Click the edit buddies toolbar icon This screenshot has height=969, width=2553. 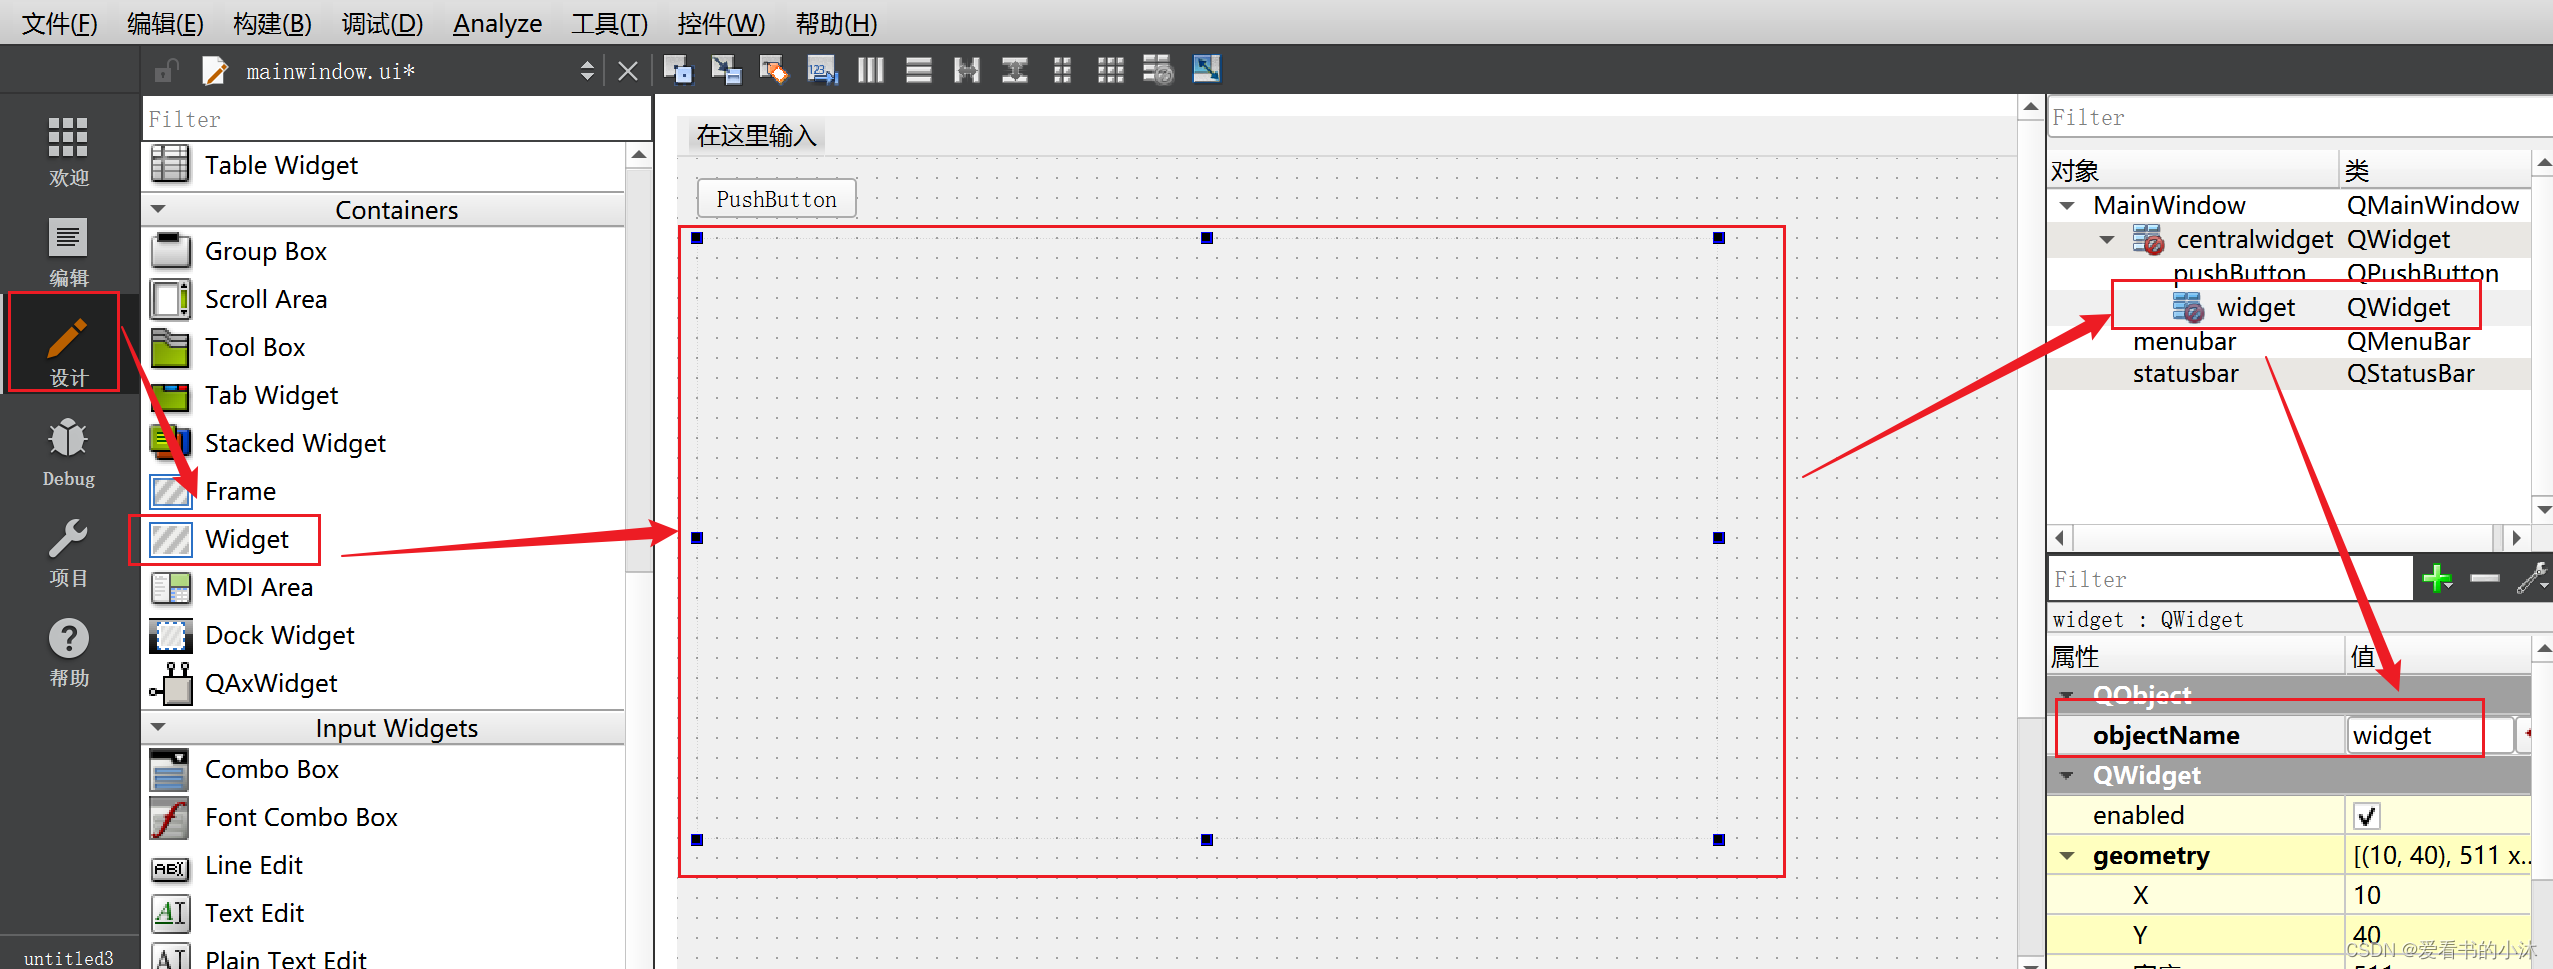click(x=774, y=70)
